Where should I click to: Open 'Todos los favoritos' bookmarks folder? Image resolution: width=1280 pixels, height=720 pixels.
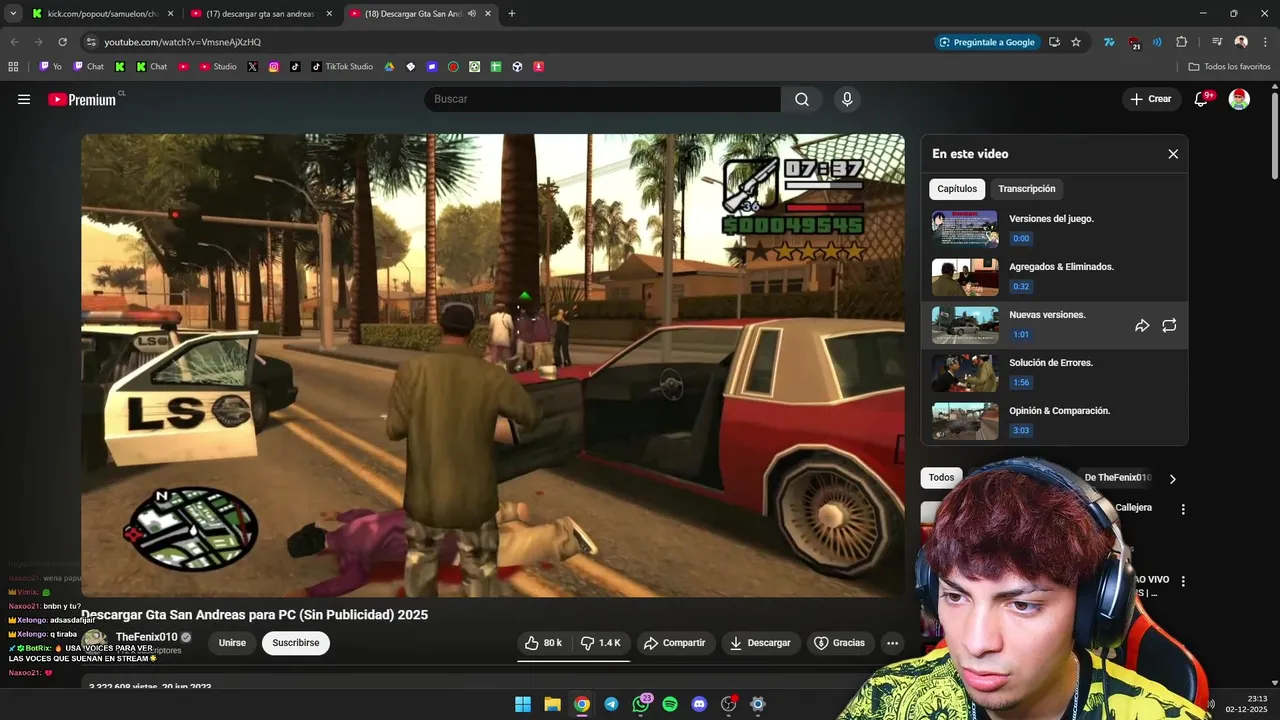[1229, 67]
